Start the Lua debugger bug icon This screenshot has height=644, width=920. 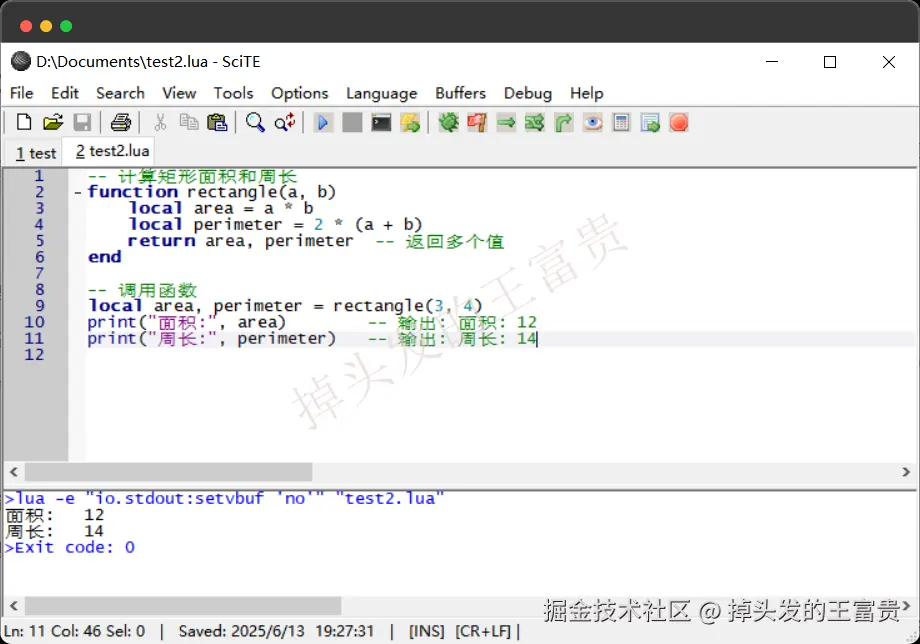pyautogui.click(x=448, y=122)
